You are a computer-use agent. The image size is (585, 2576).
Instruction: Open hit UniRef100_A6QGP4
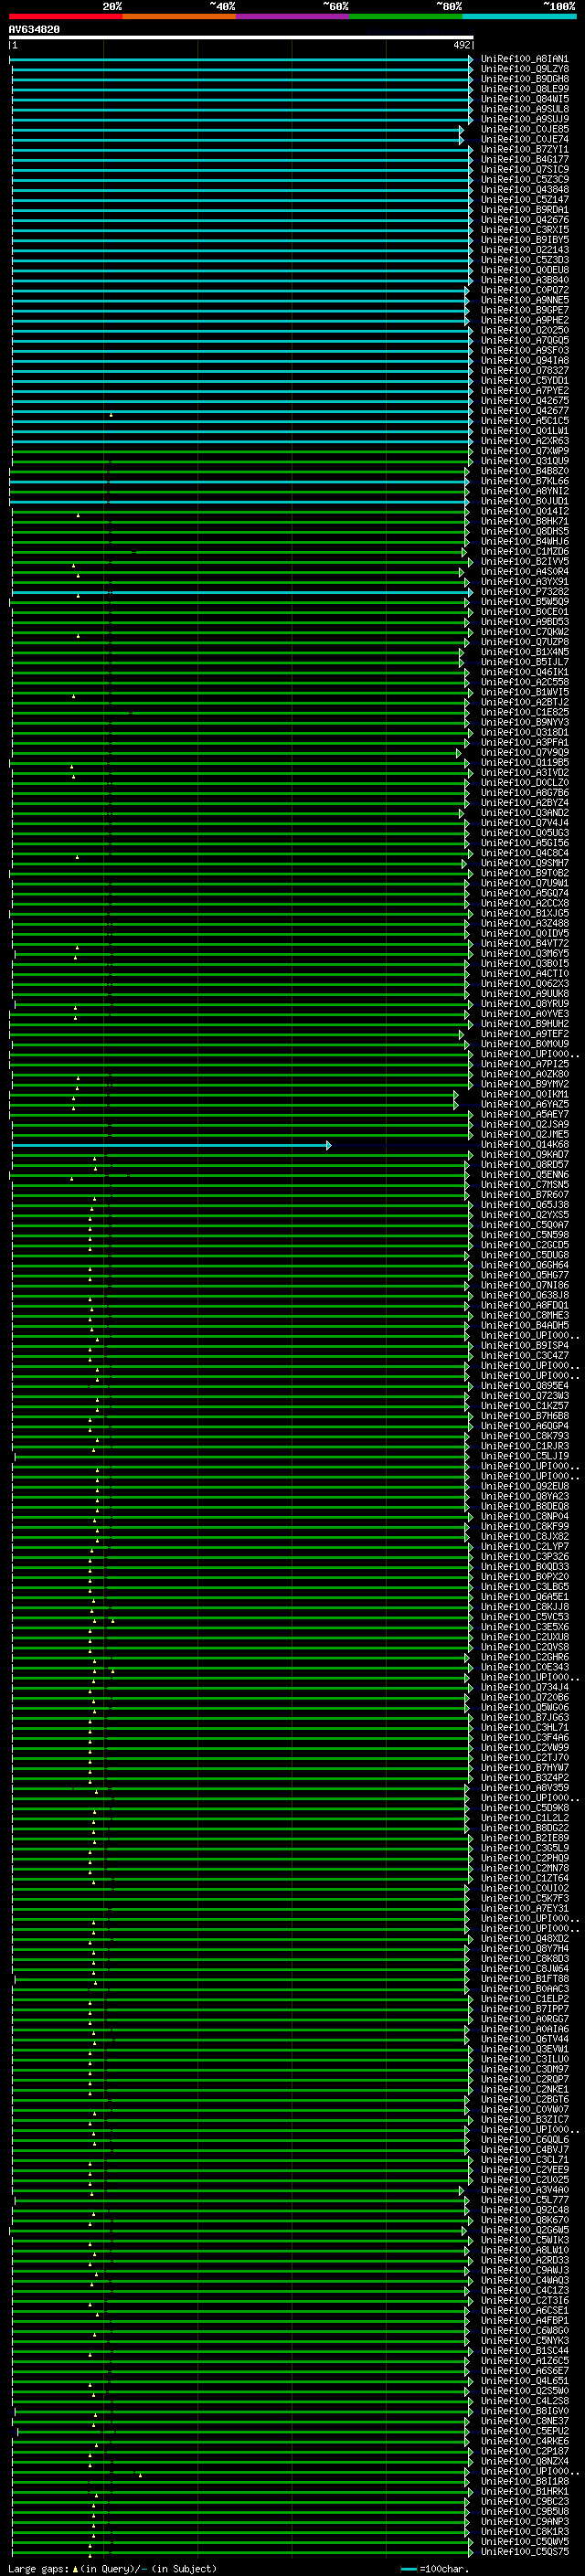tap(525, 1426)
